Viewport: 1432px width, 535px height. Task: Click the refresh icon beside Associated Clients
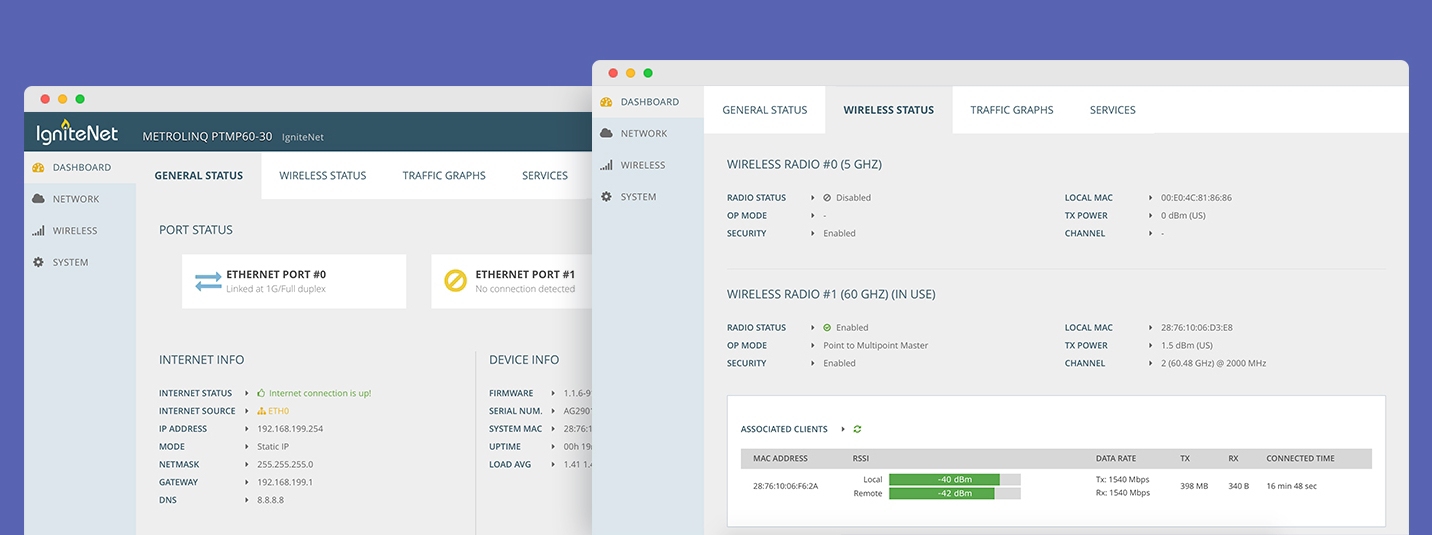click(857, 429)
